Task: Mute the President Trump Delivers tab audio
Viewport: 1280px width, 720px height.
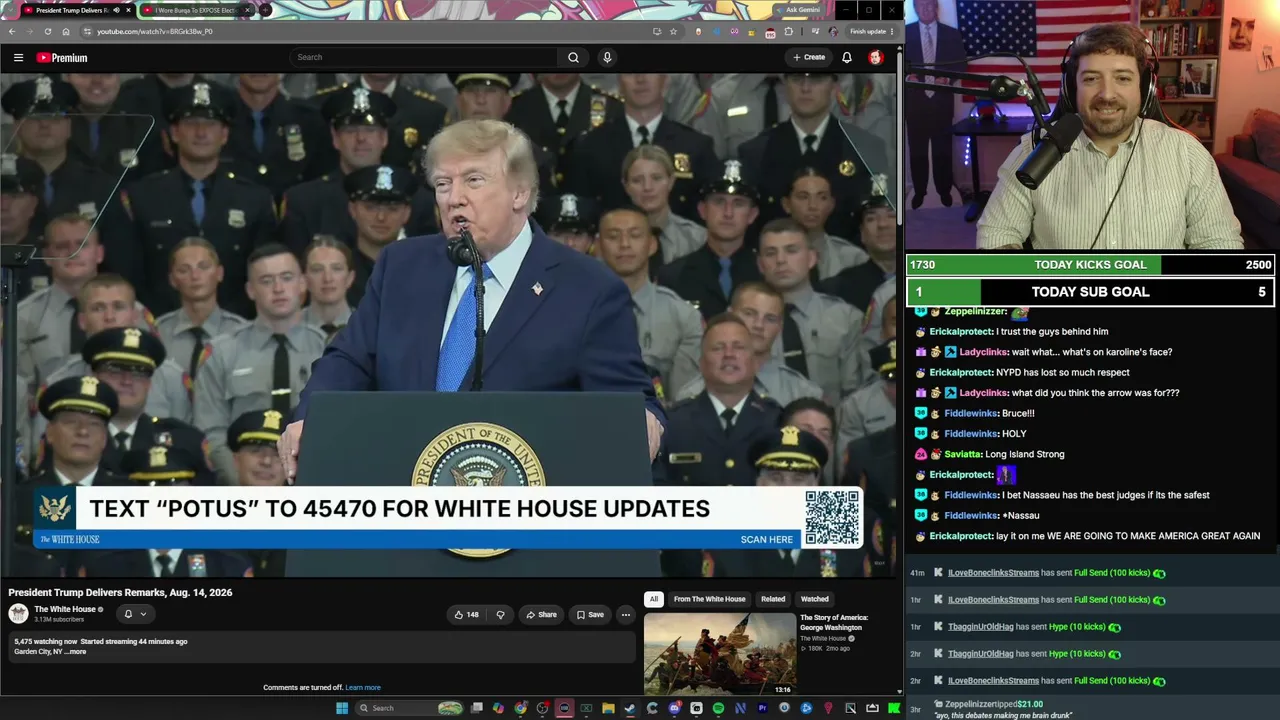Action: [x=116, y=10]
